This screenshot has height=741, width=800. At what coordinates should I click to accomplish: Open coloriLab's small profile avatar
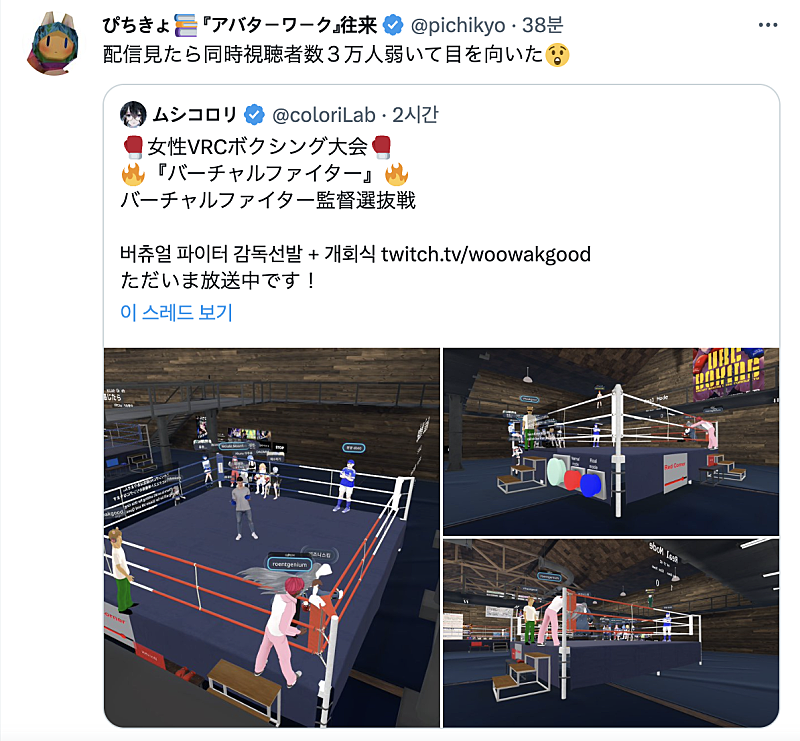(x=133, y=114)
